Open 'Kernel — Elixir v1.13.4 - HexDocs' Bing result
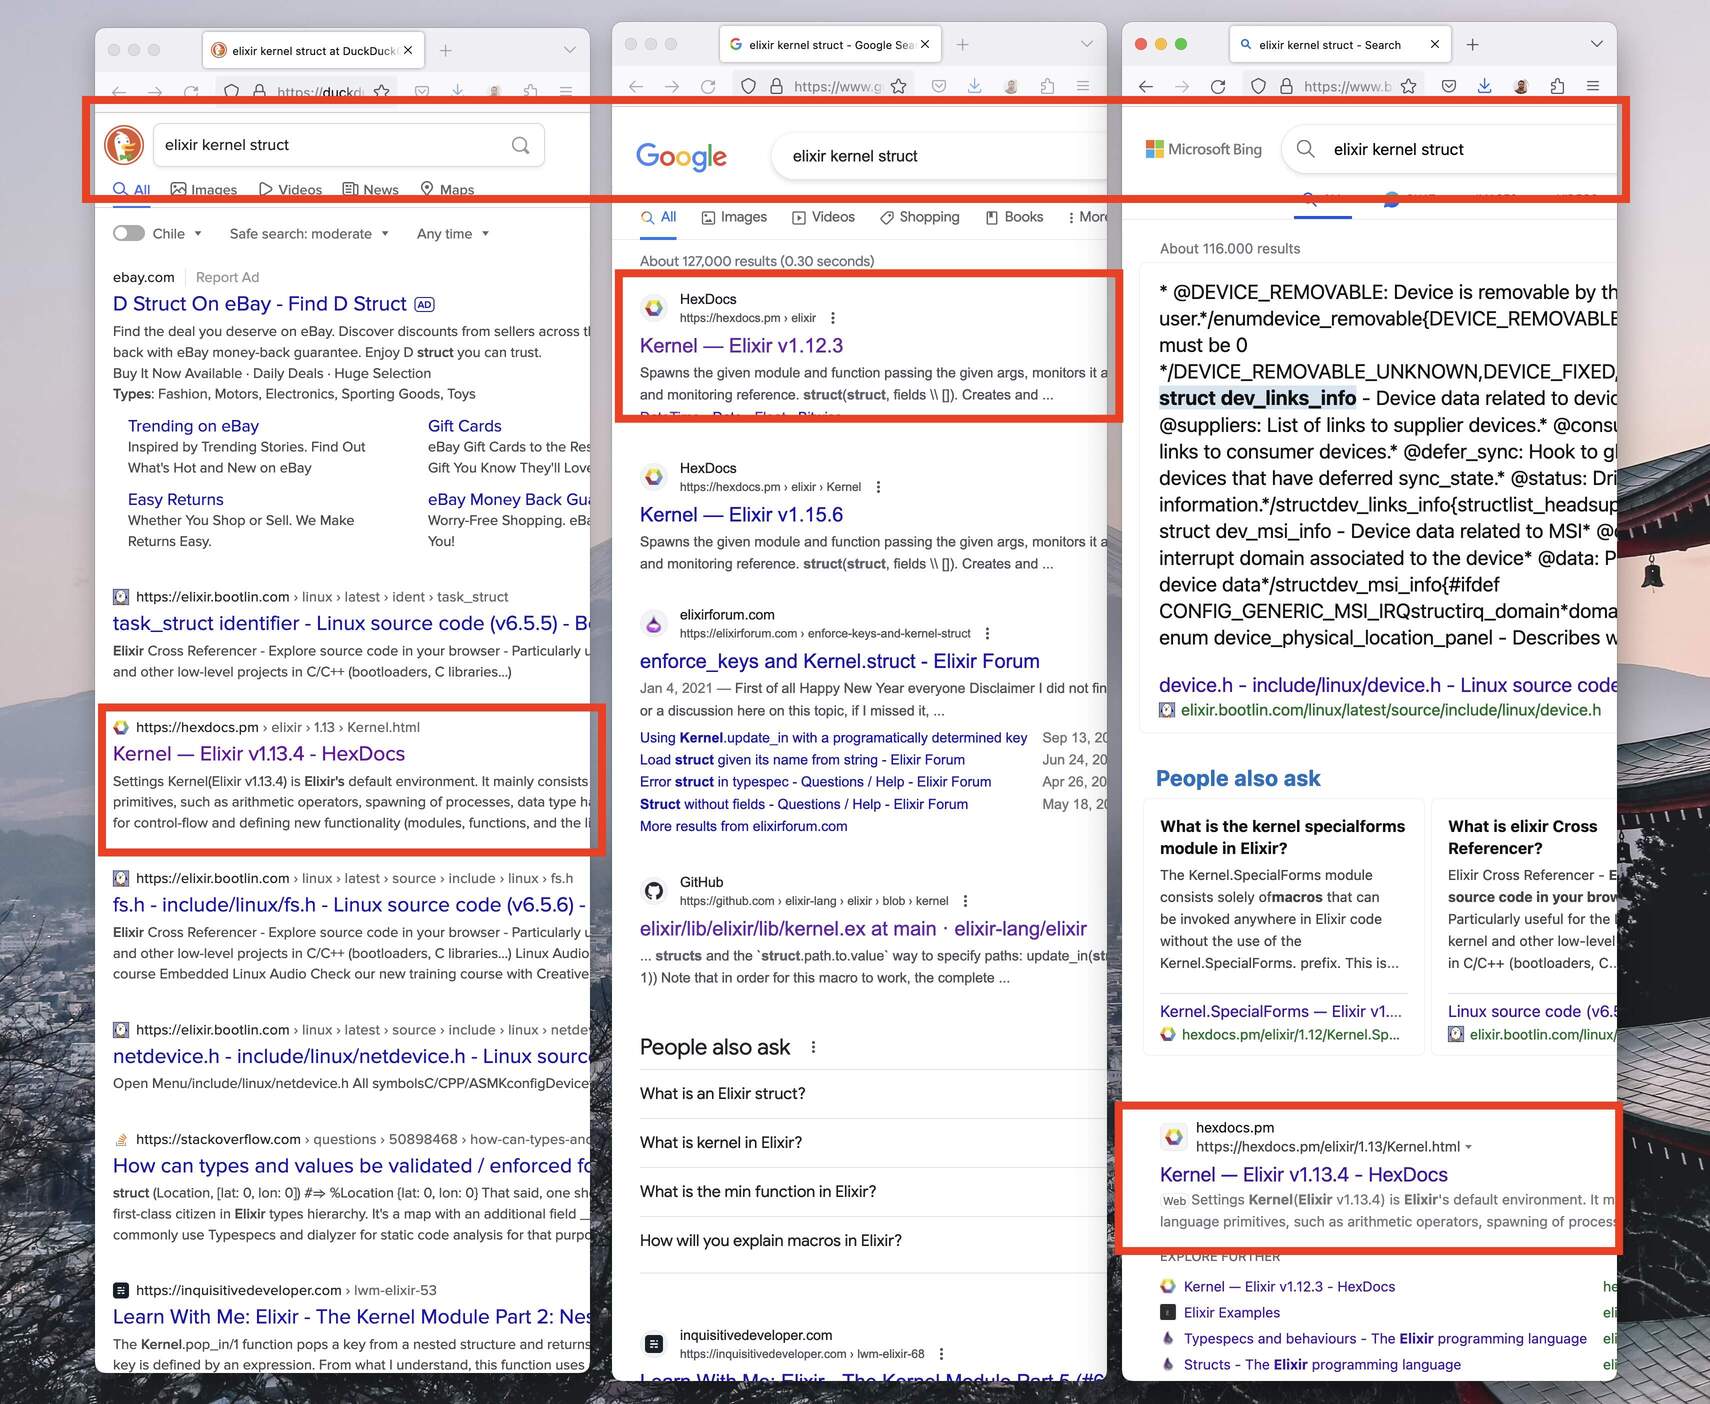This screenshot has height=1404, width=1710. 1303,1175
